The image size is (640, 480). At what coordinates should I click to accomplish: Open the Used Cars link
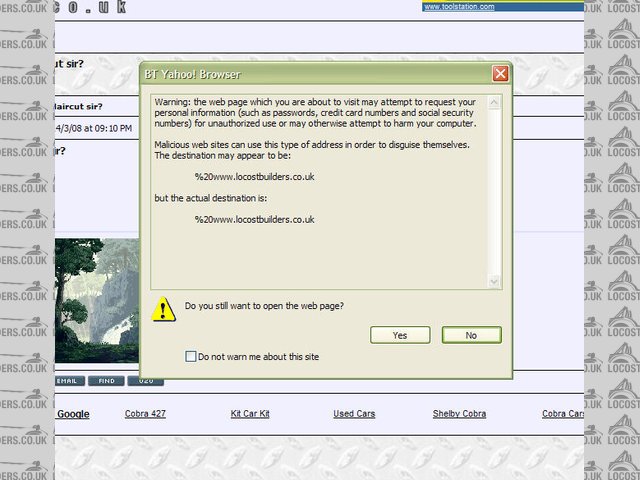[354, 414]
